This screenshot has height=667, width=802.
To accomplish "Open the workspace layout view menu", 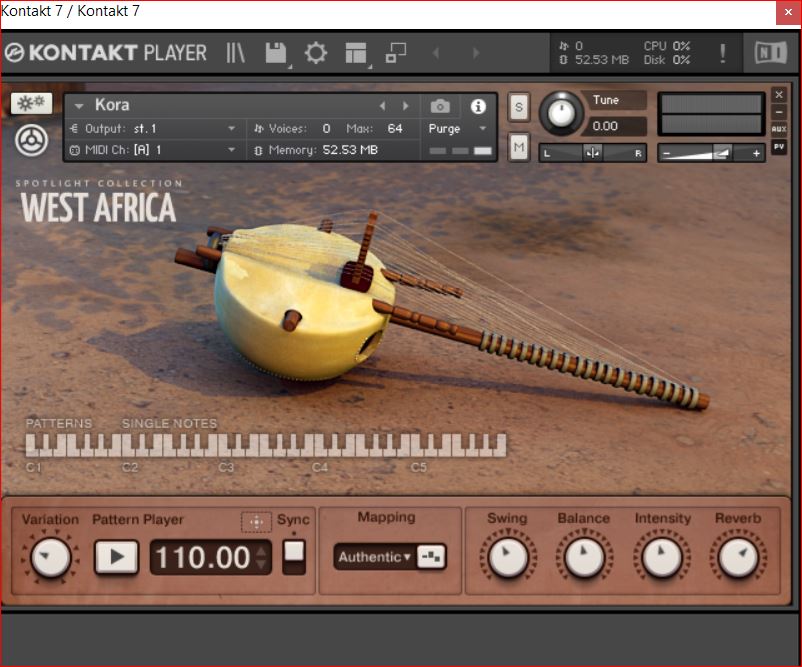I will [356, 53].
